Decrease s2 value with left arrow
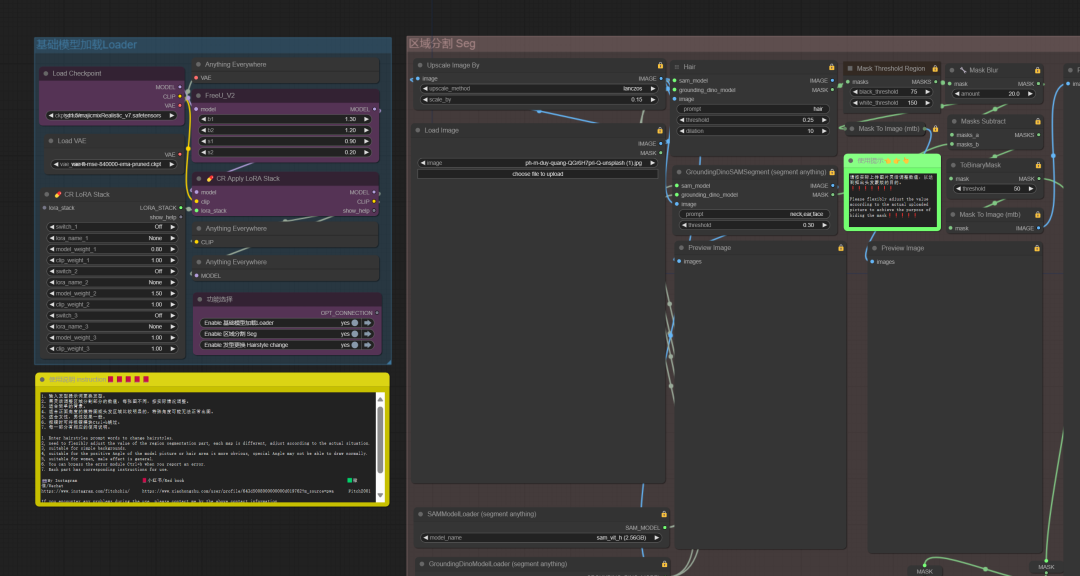The width and height of the screenshot is (1080, 576). pyautogui.click(x=204, y=152)
